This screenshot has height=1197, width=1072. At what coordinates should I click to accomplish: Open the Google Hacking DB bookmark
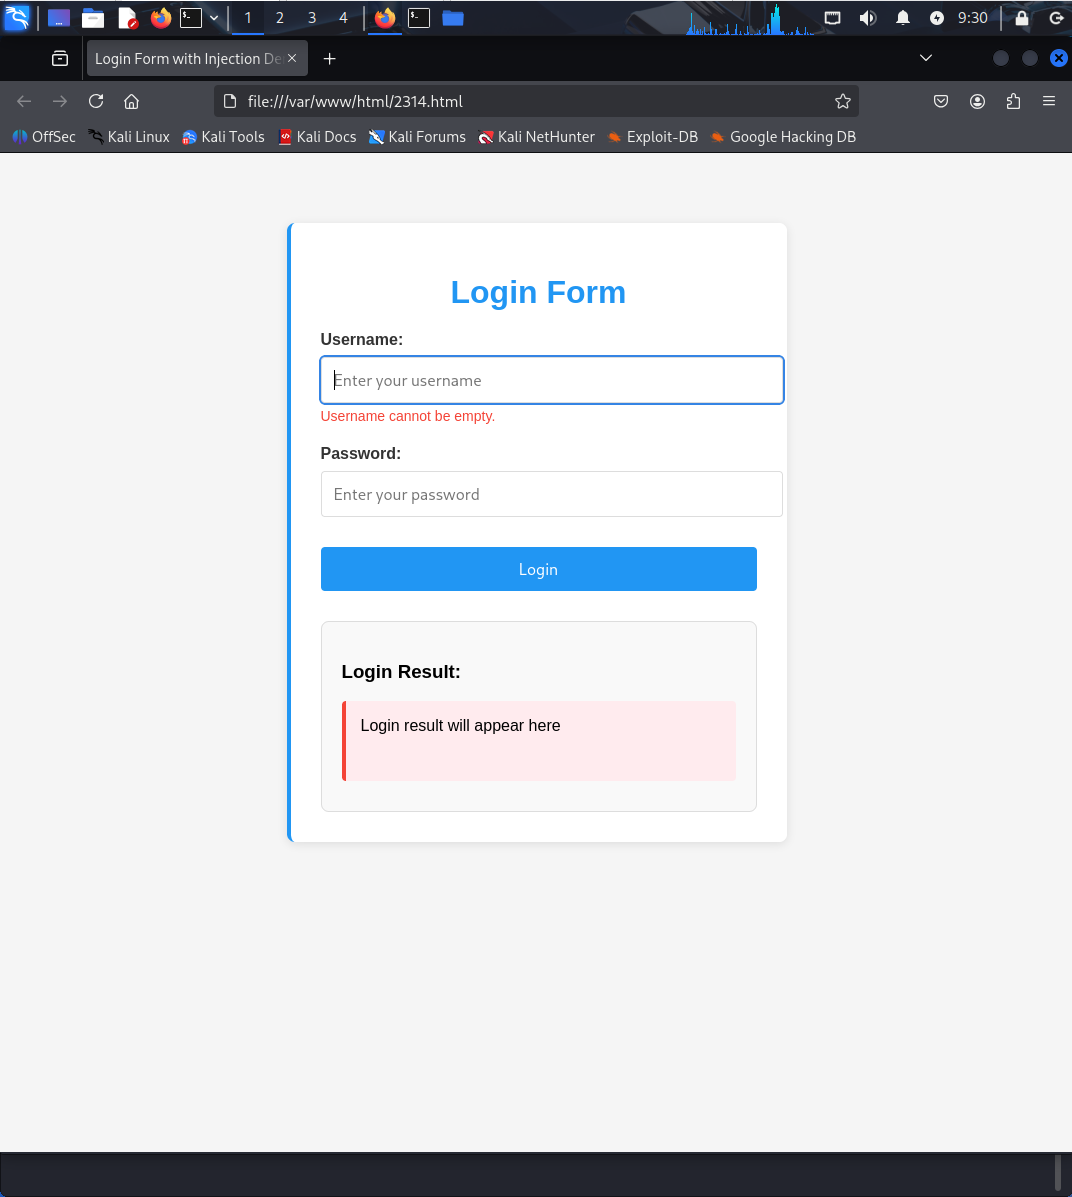[783, 137]
